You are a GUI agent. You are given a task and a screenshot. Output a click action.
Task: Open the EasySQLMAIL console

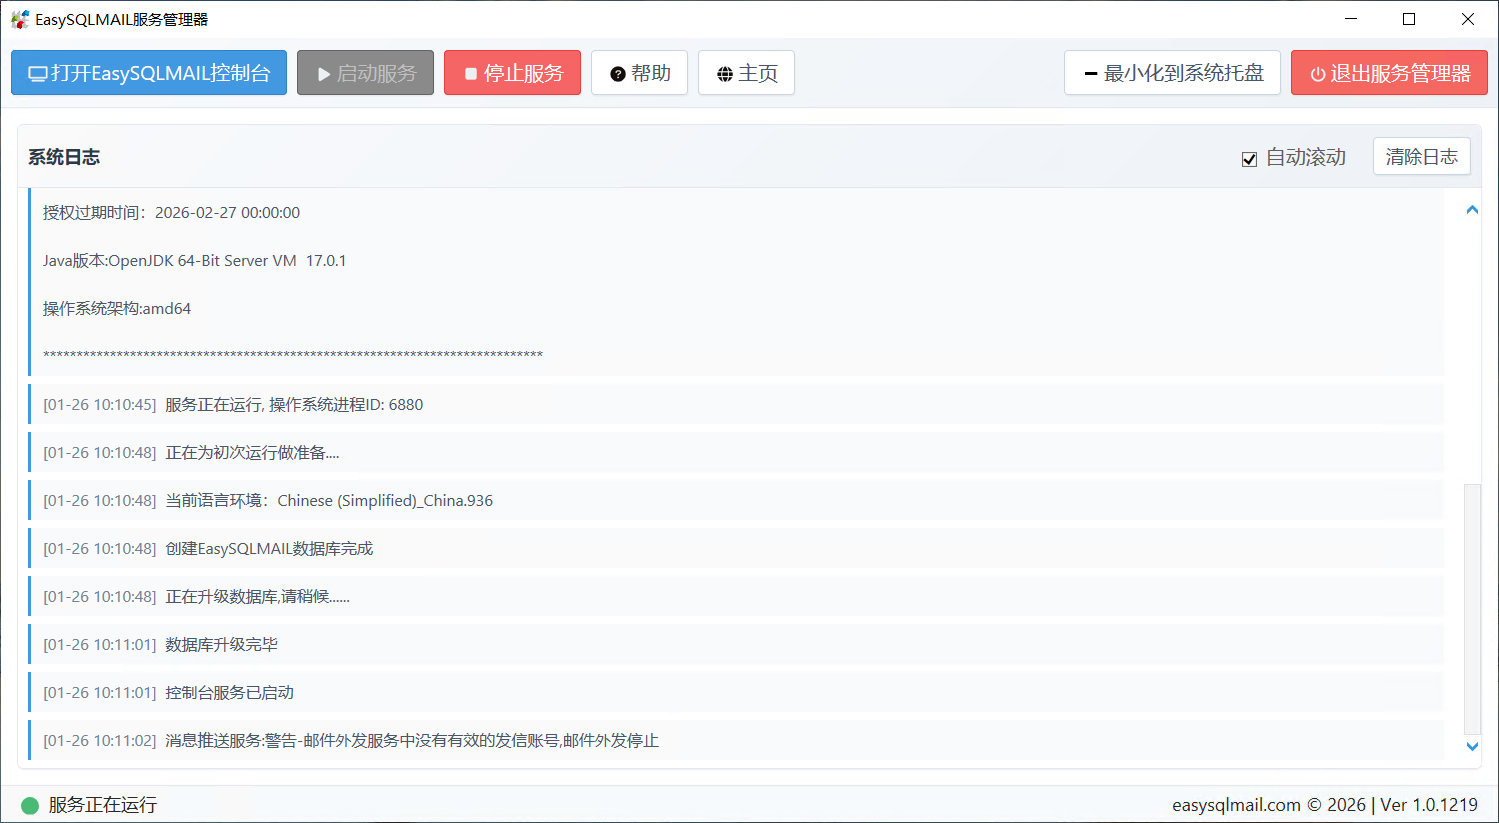149,73
